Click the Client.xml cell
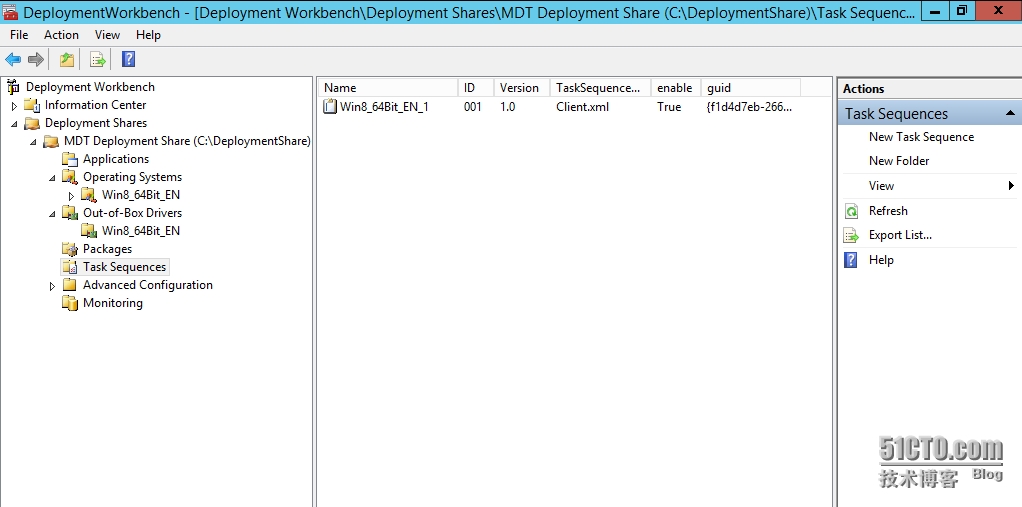1022x507 pixels. (x=582, y=107)
